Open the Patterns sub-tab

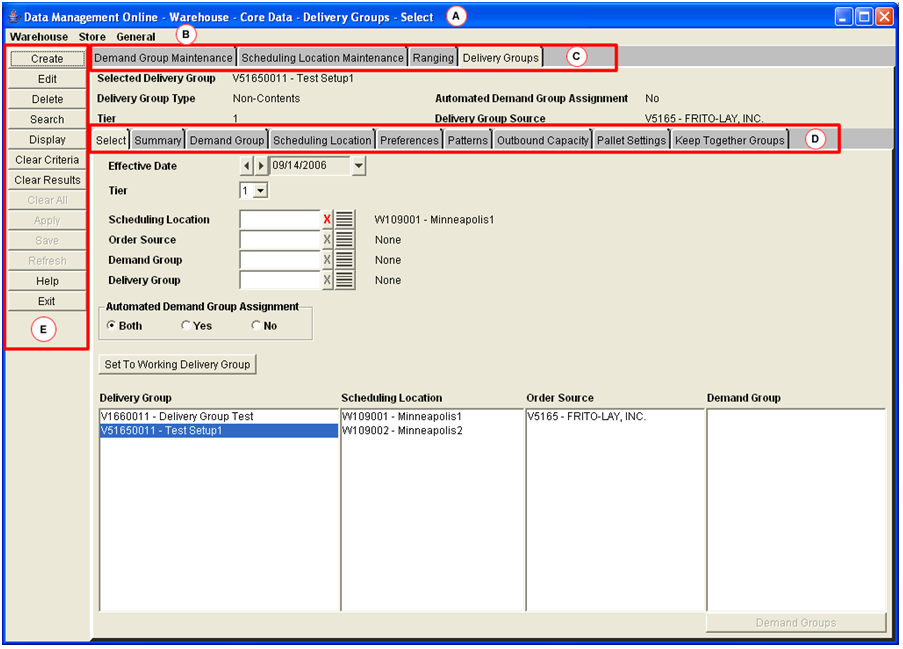pyautogui.click(x=468, y=140)
